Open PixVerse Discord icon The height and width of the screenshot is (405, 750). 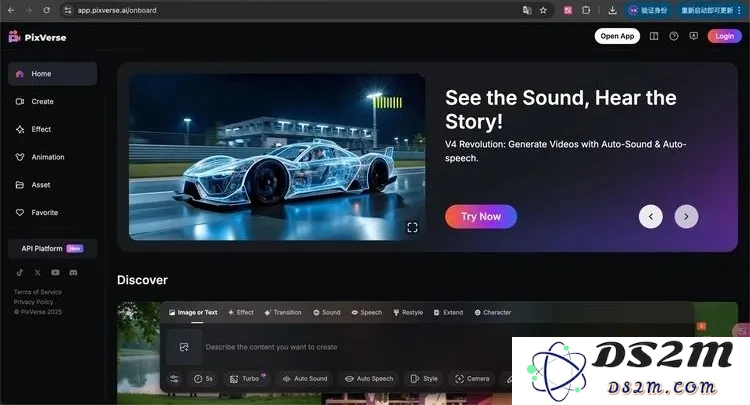[x=73, y=273]
